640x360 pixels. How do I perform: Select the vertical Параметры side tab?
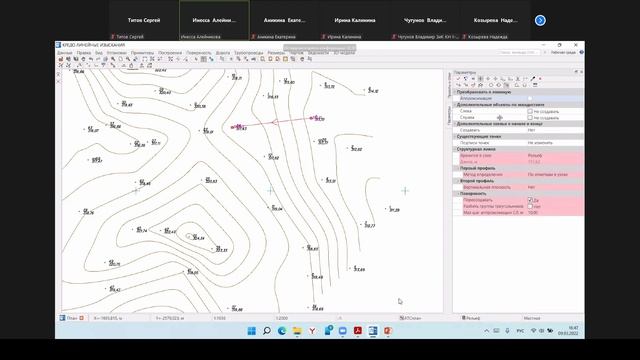tap(449, 116)
